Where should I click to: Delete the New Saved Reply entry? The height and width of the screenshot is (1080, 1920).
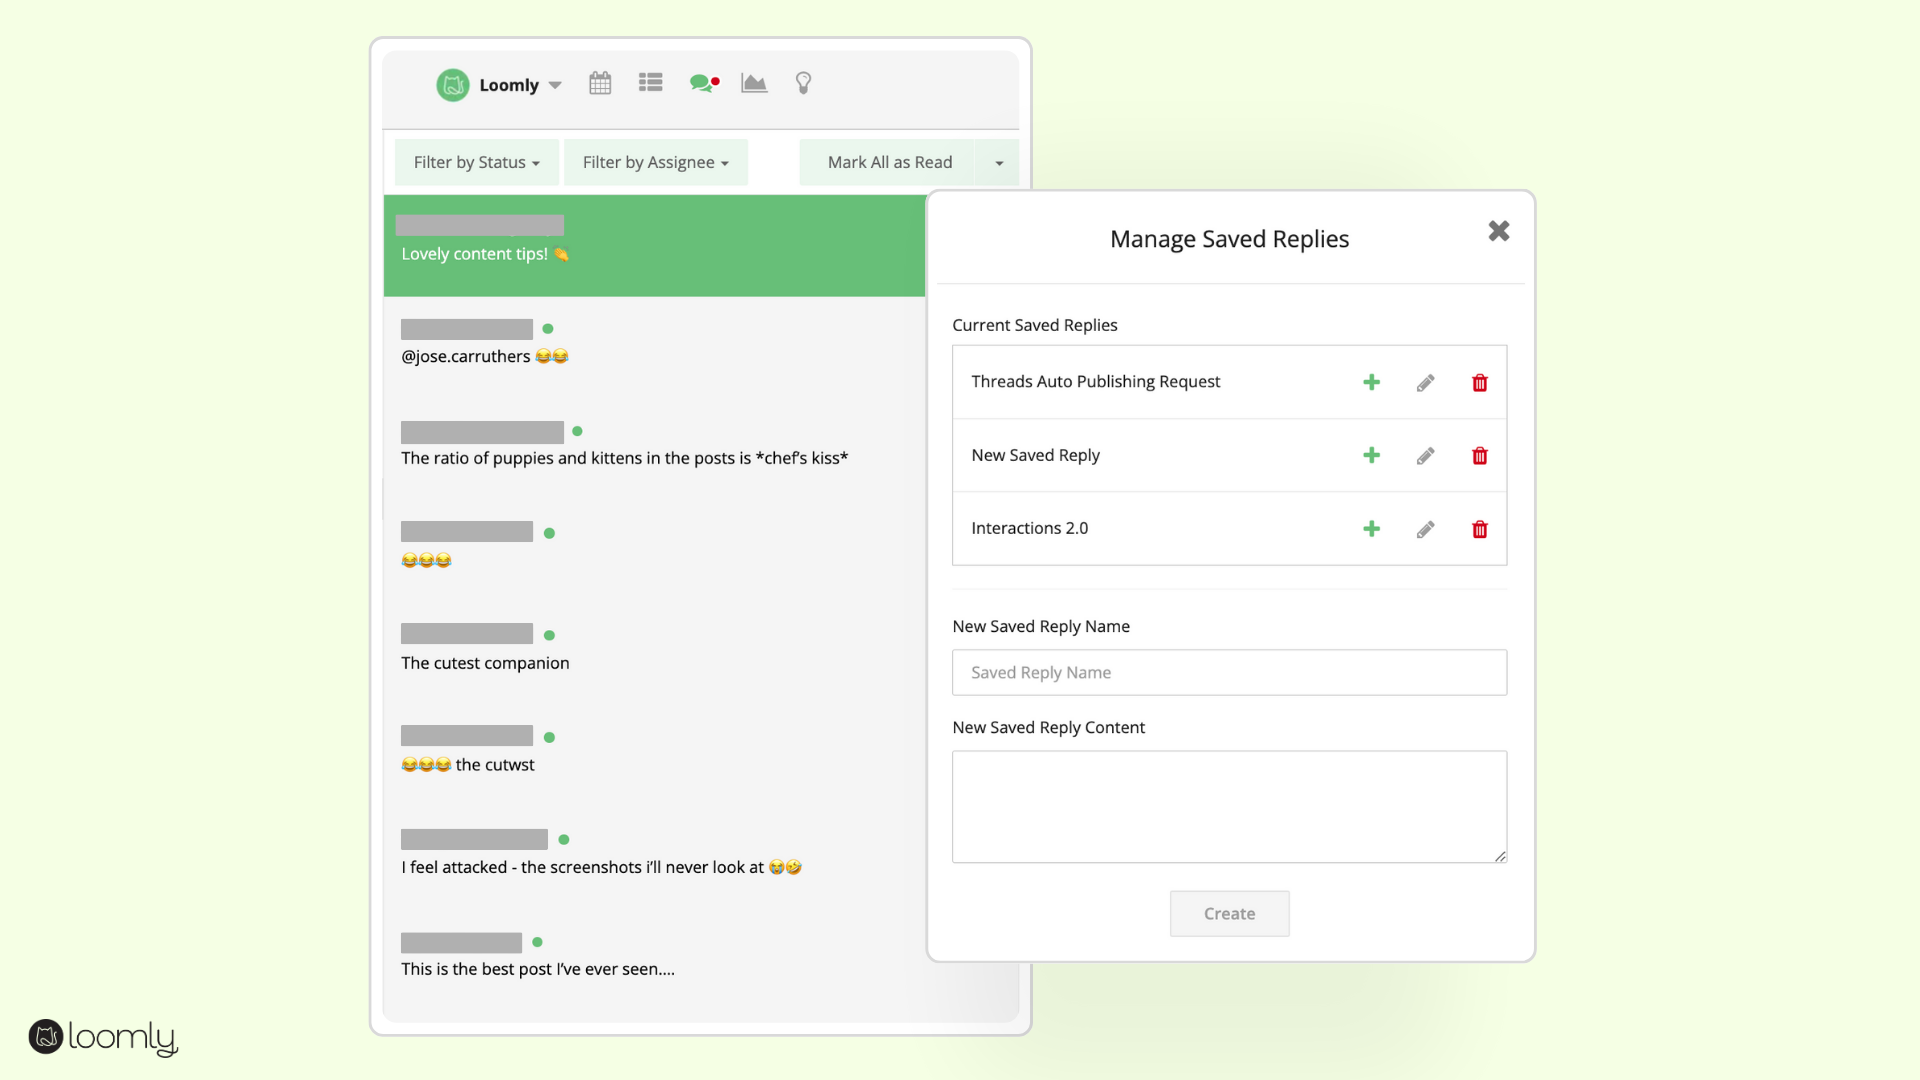(x=1480, y=455)
